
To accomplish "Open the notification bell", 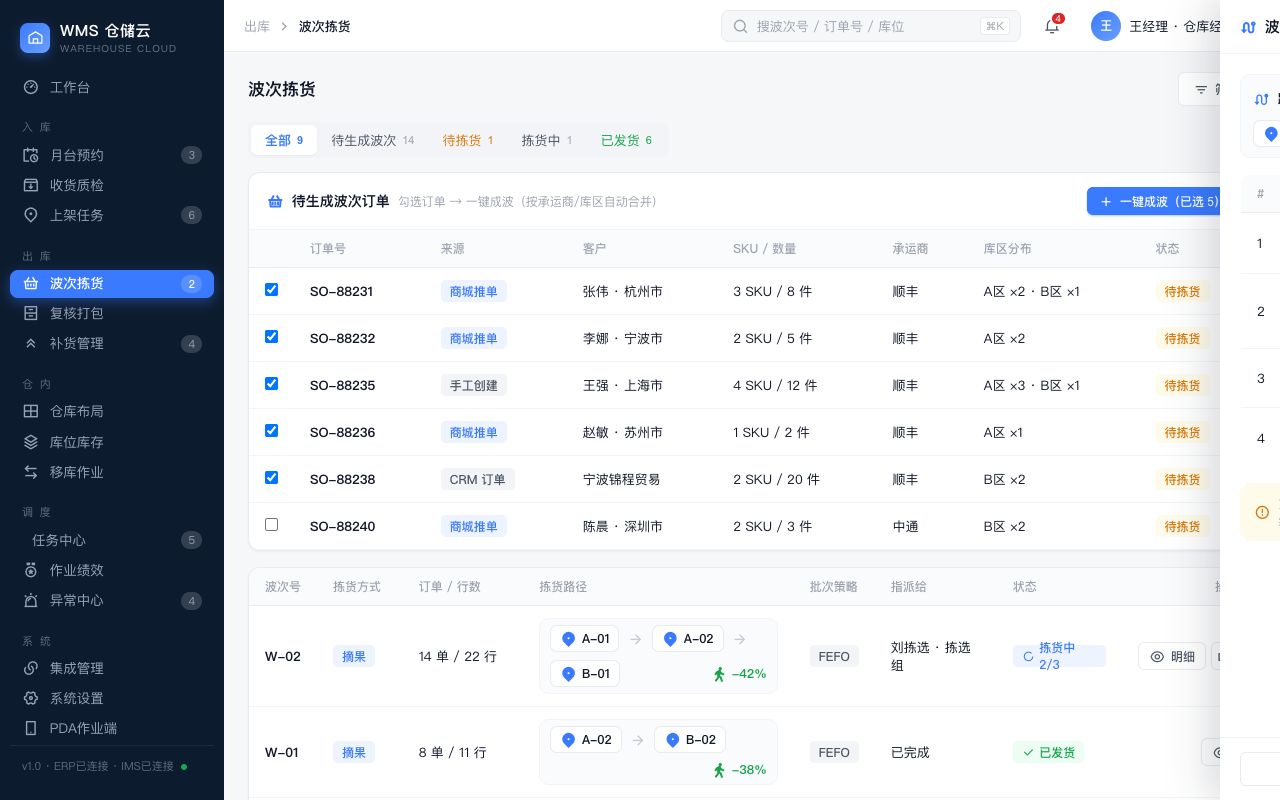I will pyautogui.click(x=1052, y=26).
